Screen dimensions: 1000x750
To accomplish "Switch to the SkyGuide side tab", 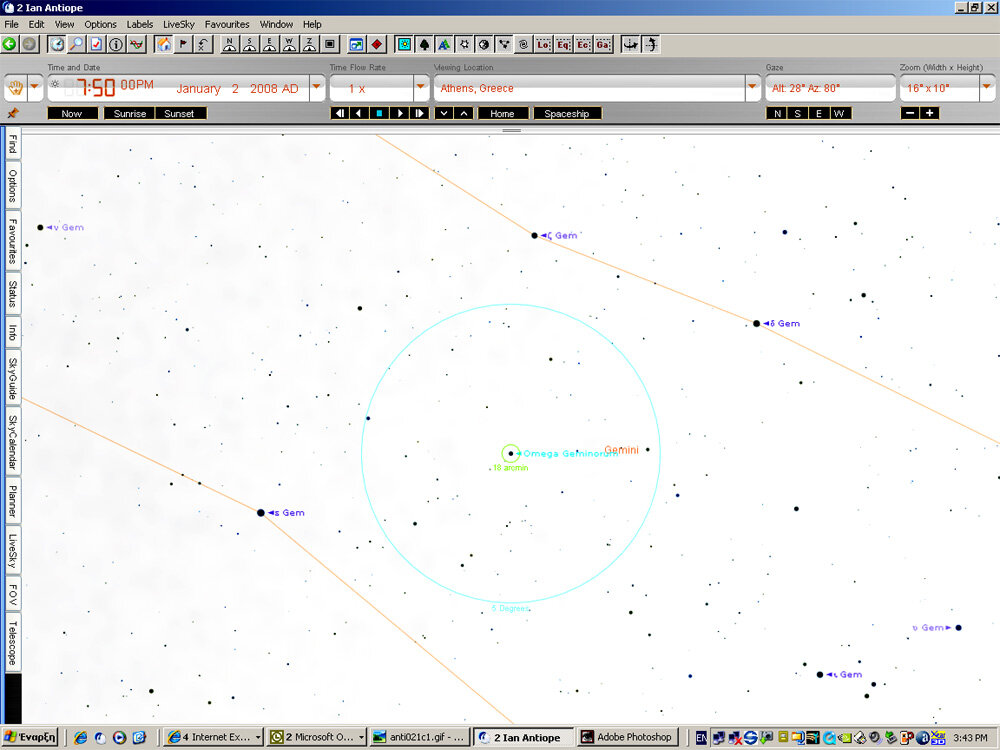I will click(13, 378).
